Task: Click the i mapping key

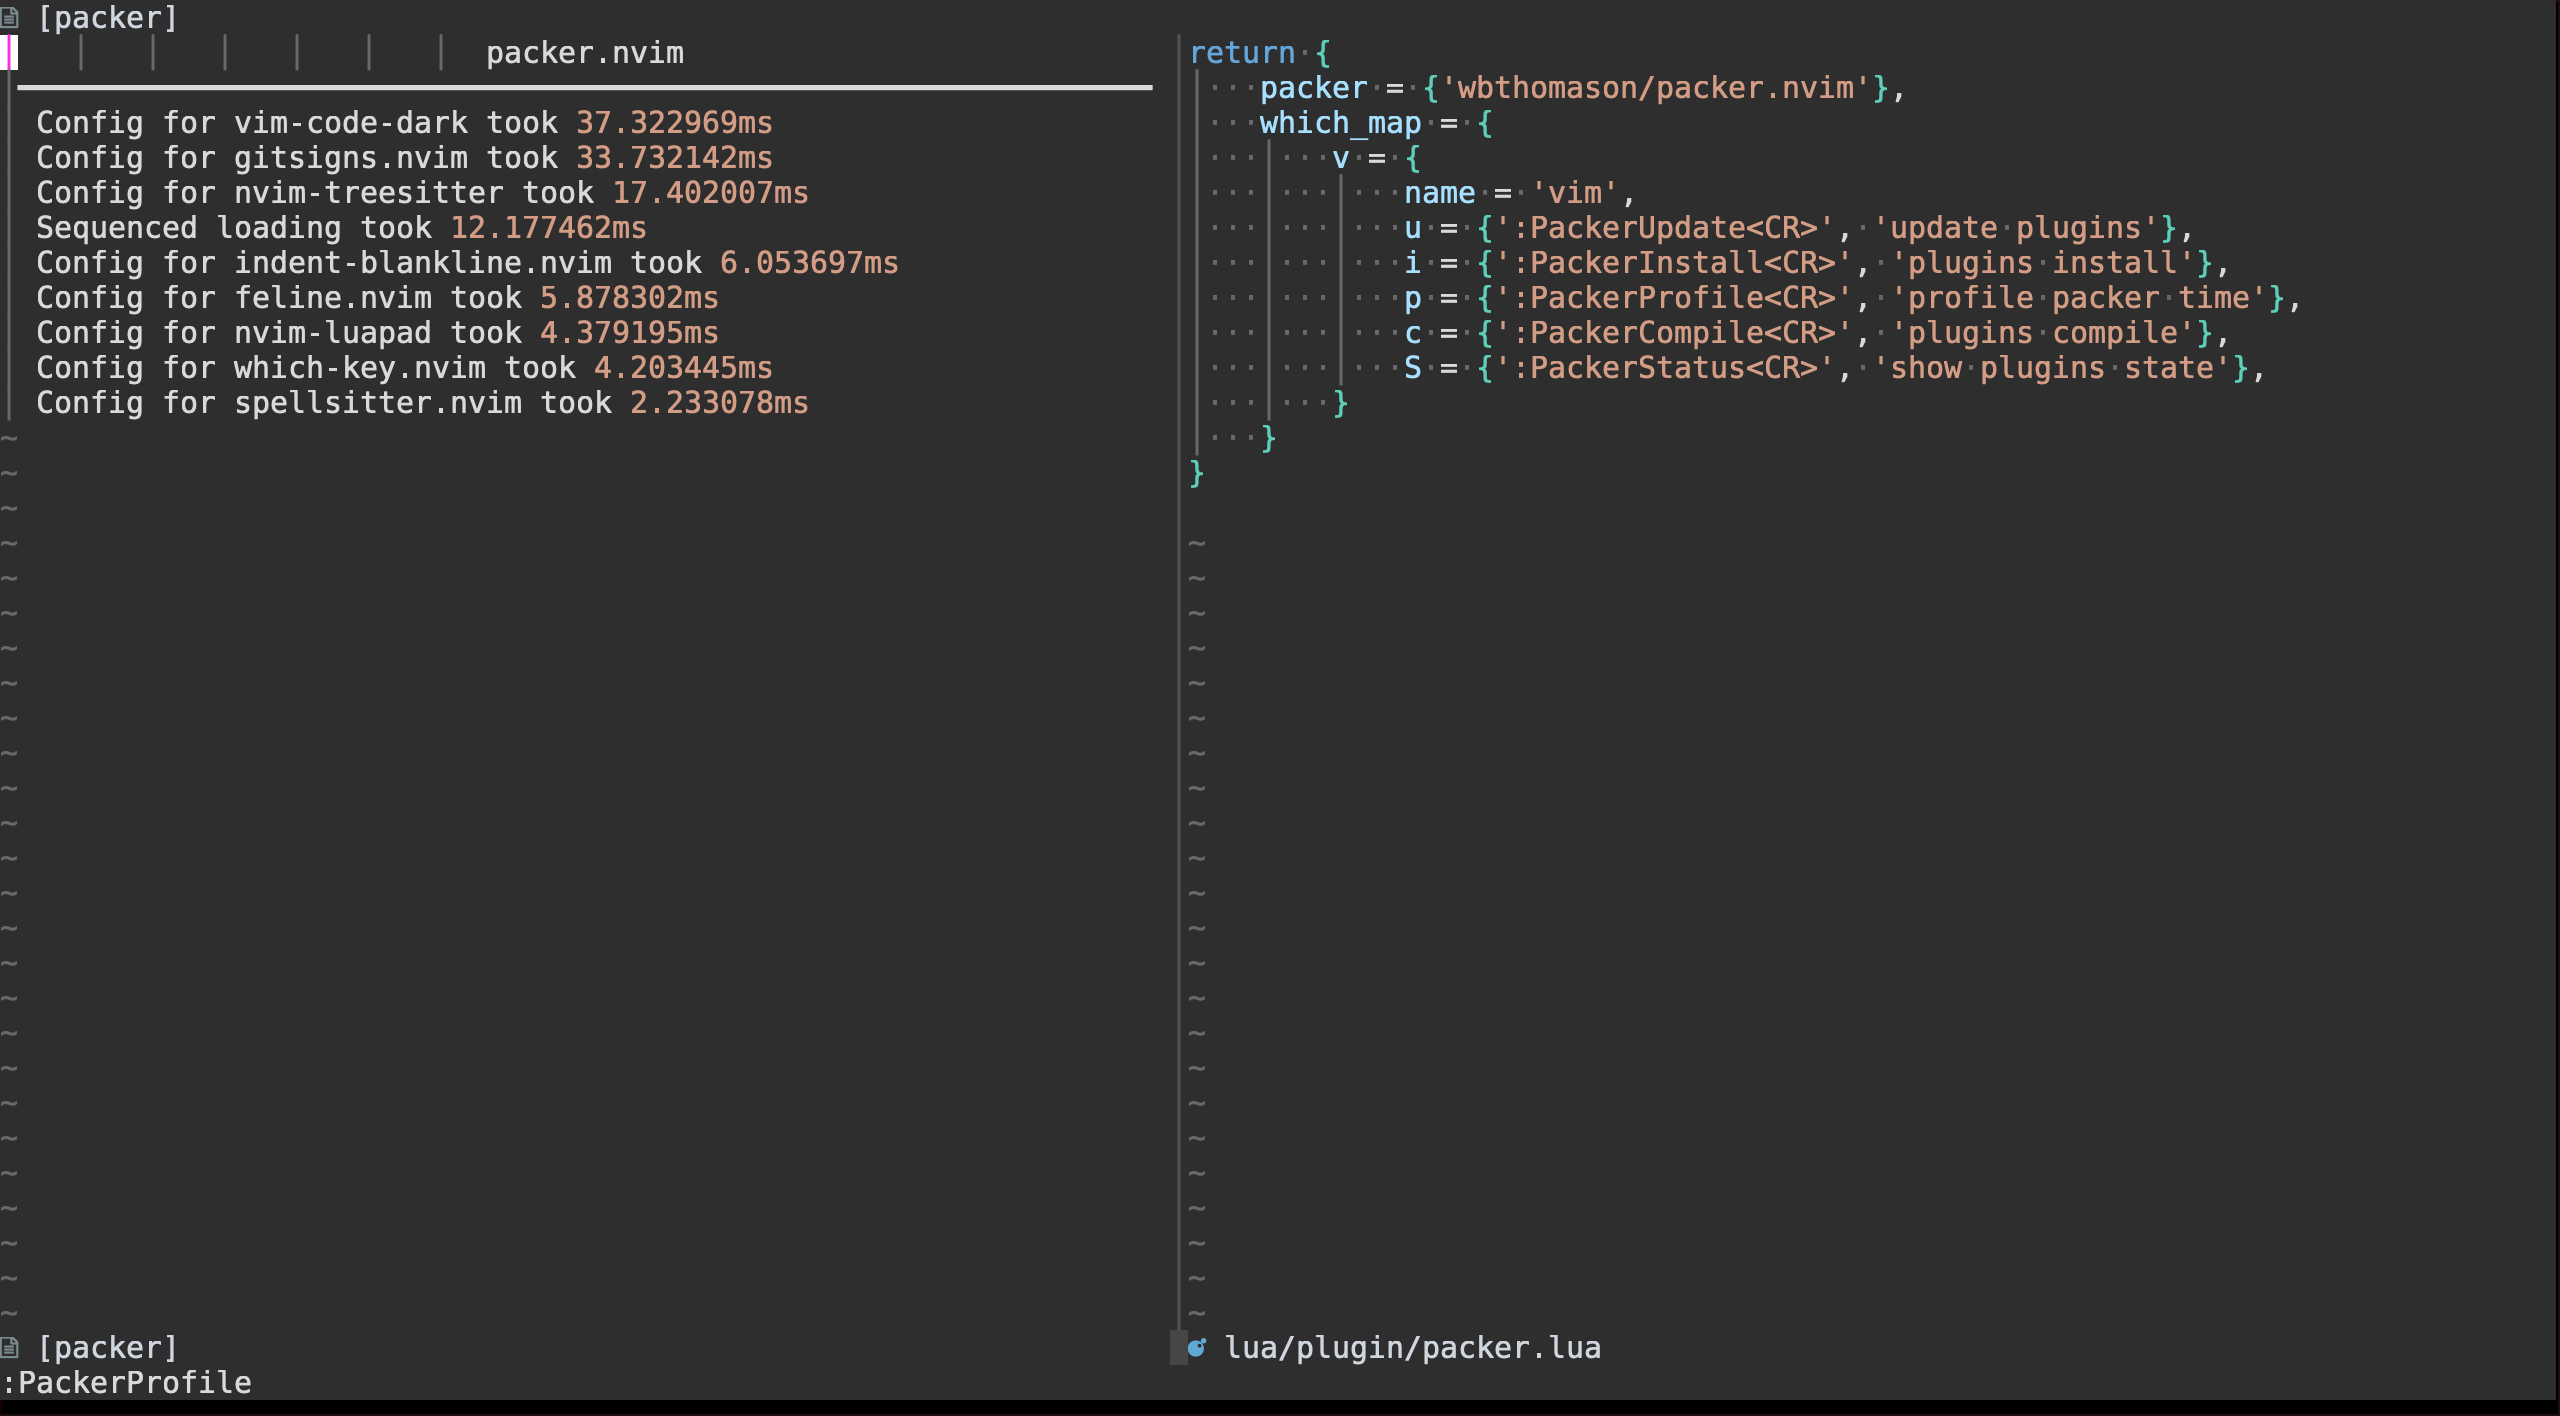Action: [1412, 263]
